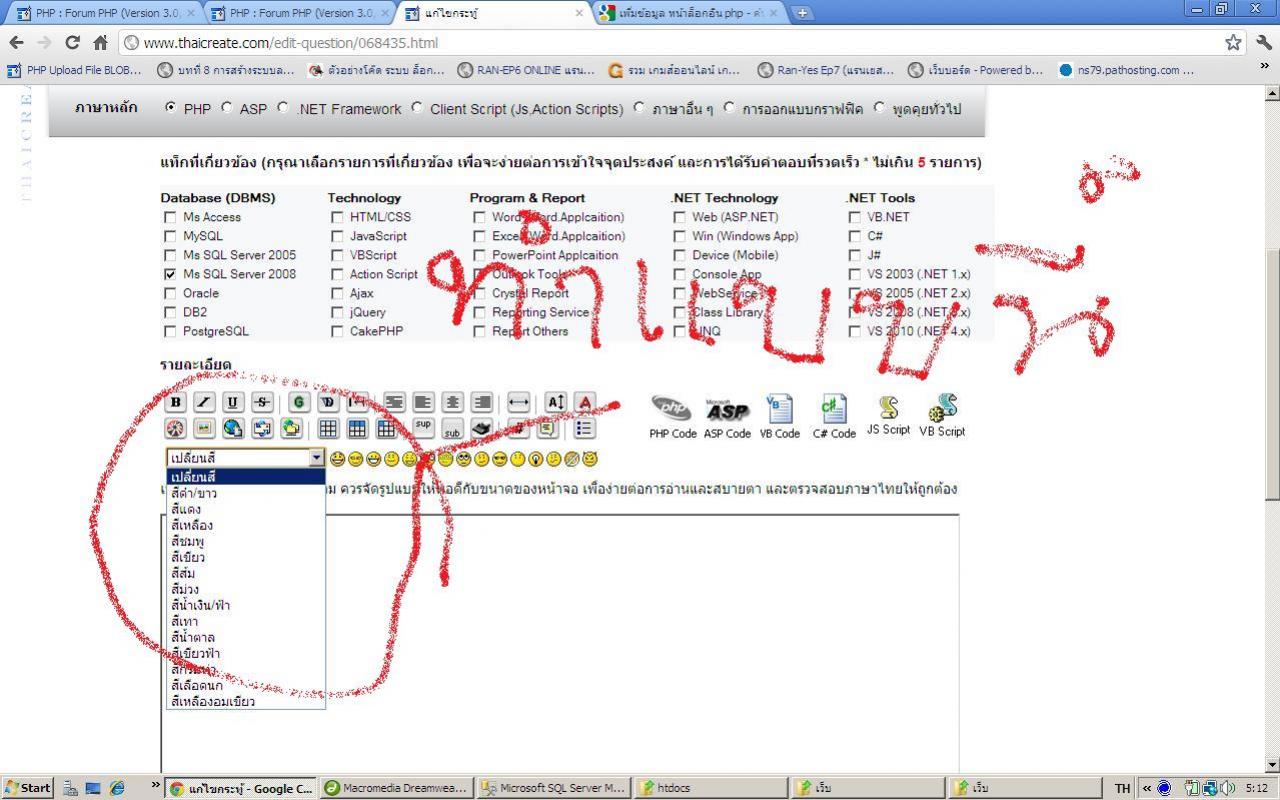The image size is (1280, 800).
Task: Bookmark this page with the star icon
Action: click(1234, 42)
